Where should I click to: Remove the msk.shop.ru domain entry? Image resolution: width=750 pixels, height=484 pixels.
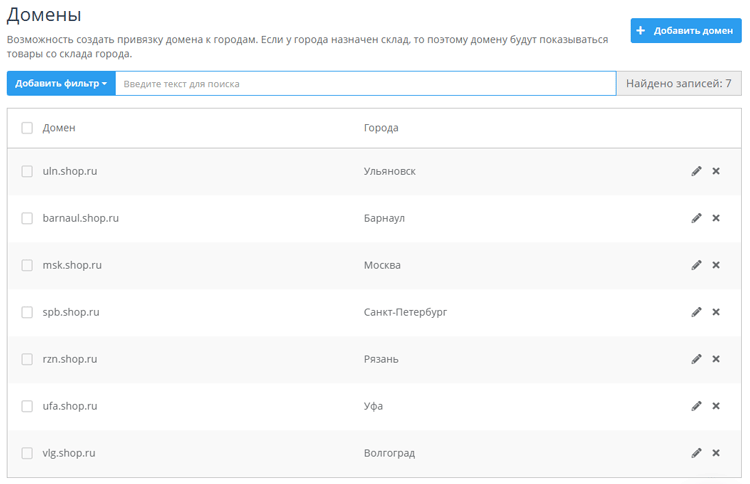[716, 265]
